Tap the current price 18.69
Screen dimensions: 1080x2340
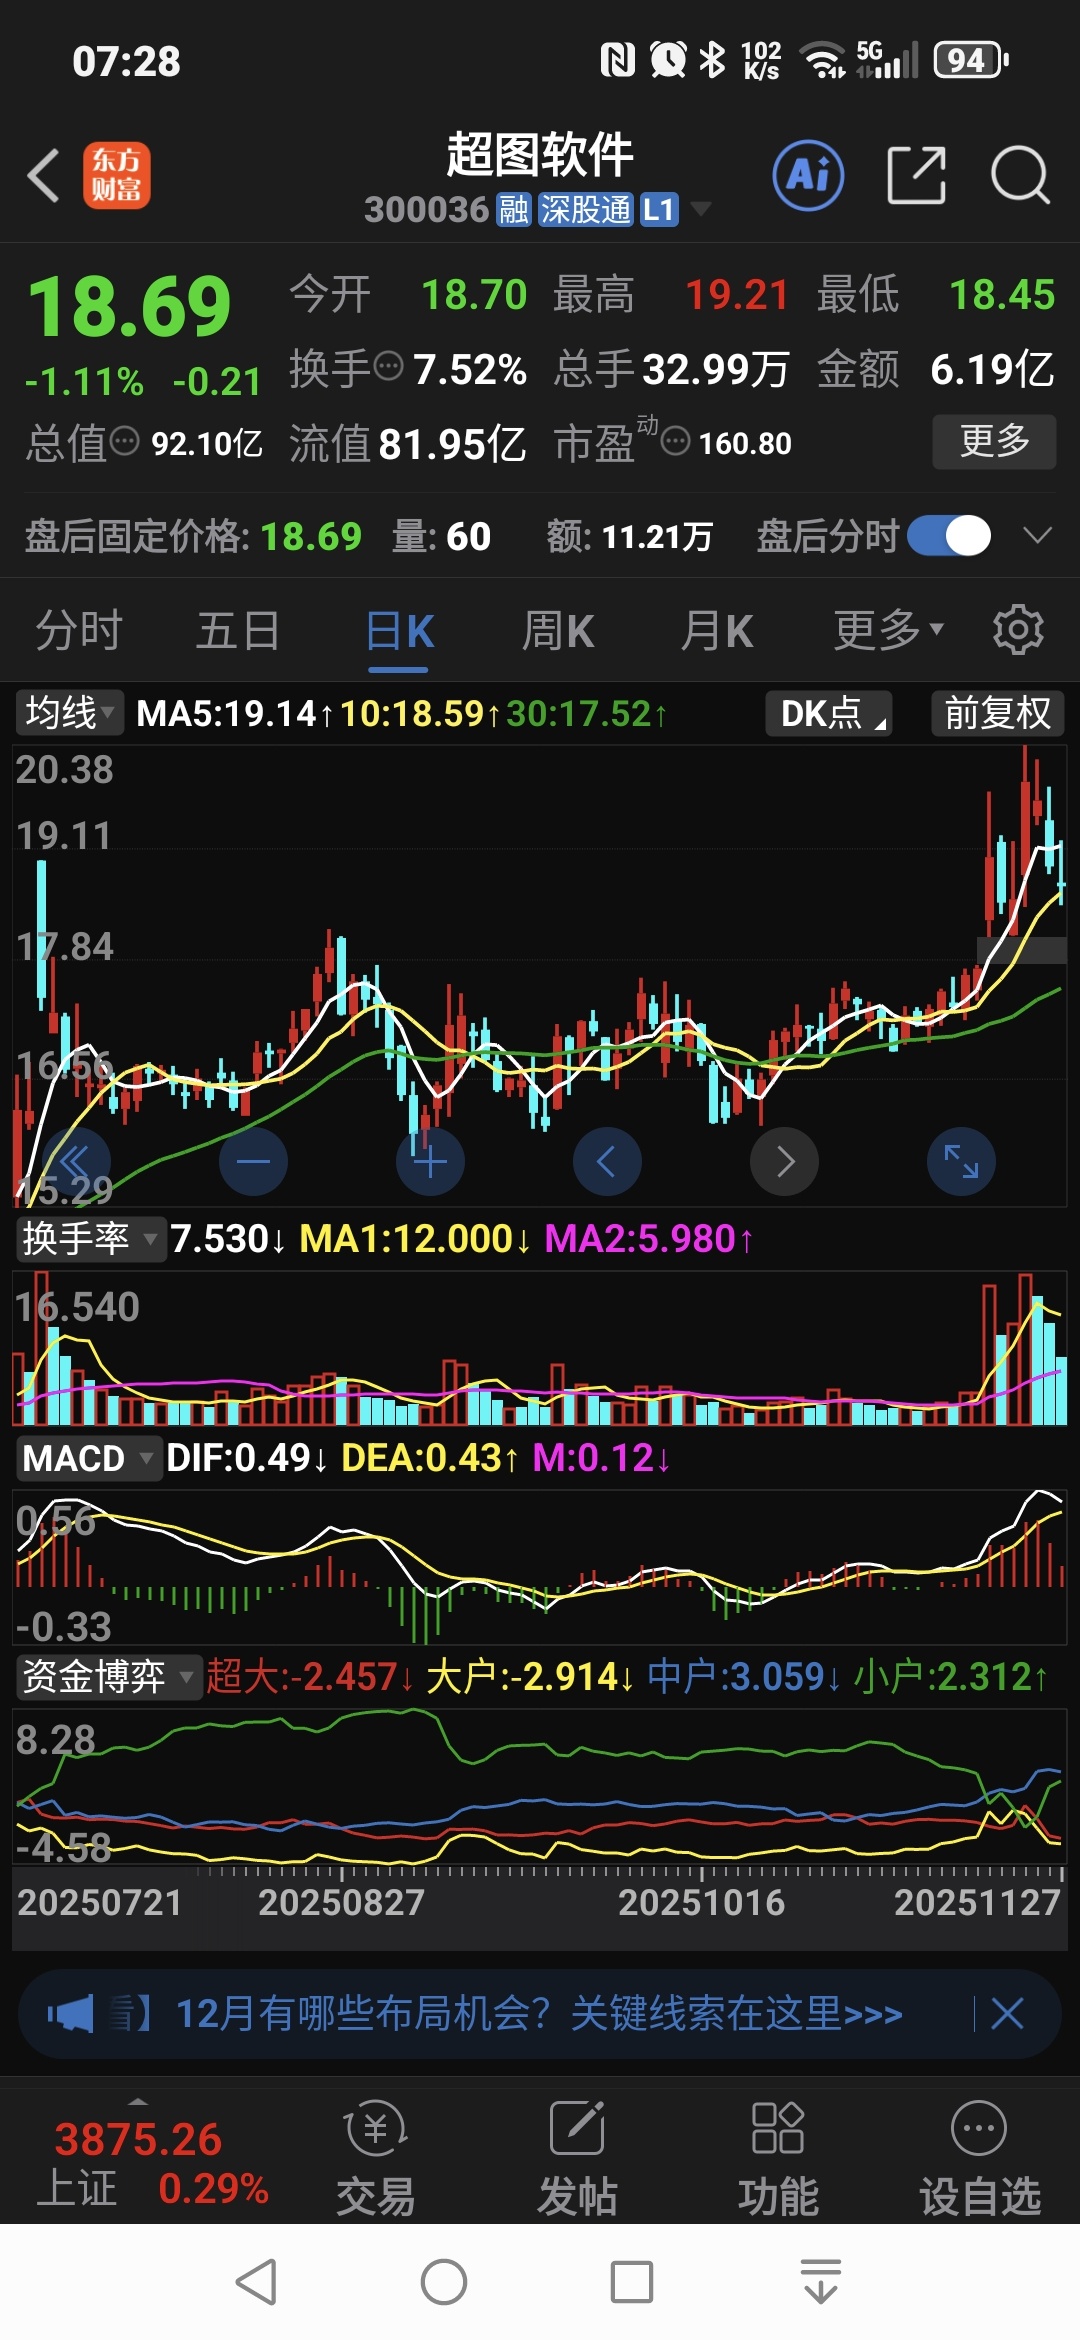coord(130,307)
